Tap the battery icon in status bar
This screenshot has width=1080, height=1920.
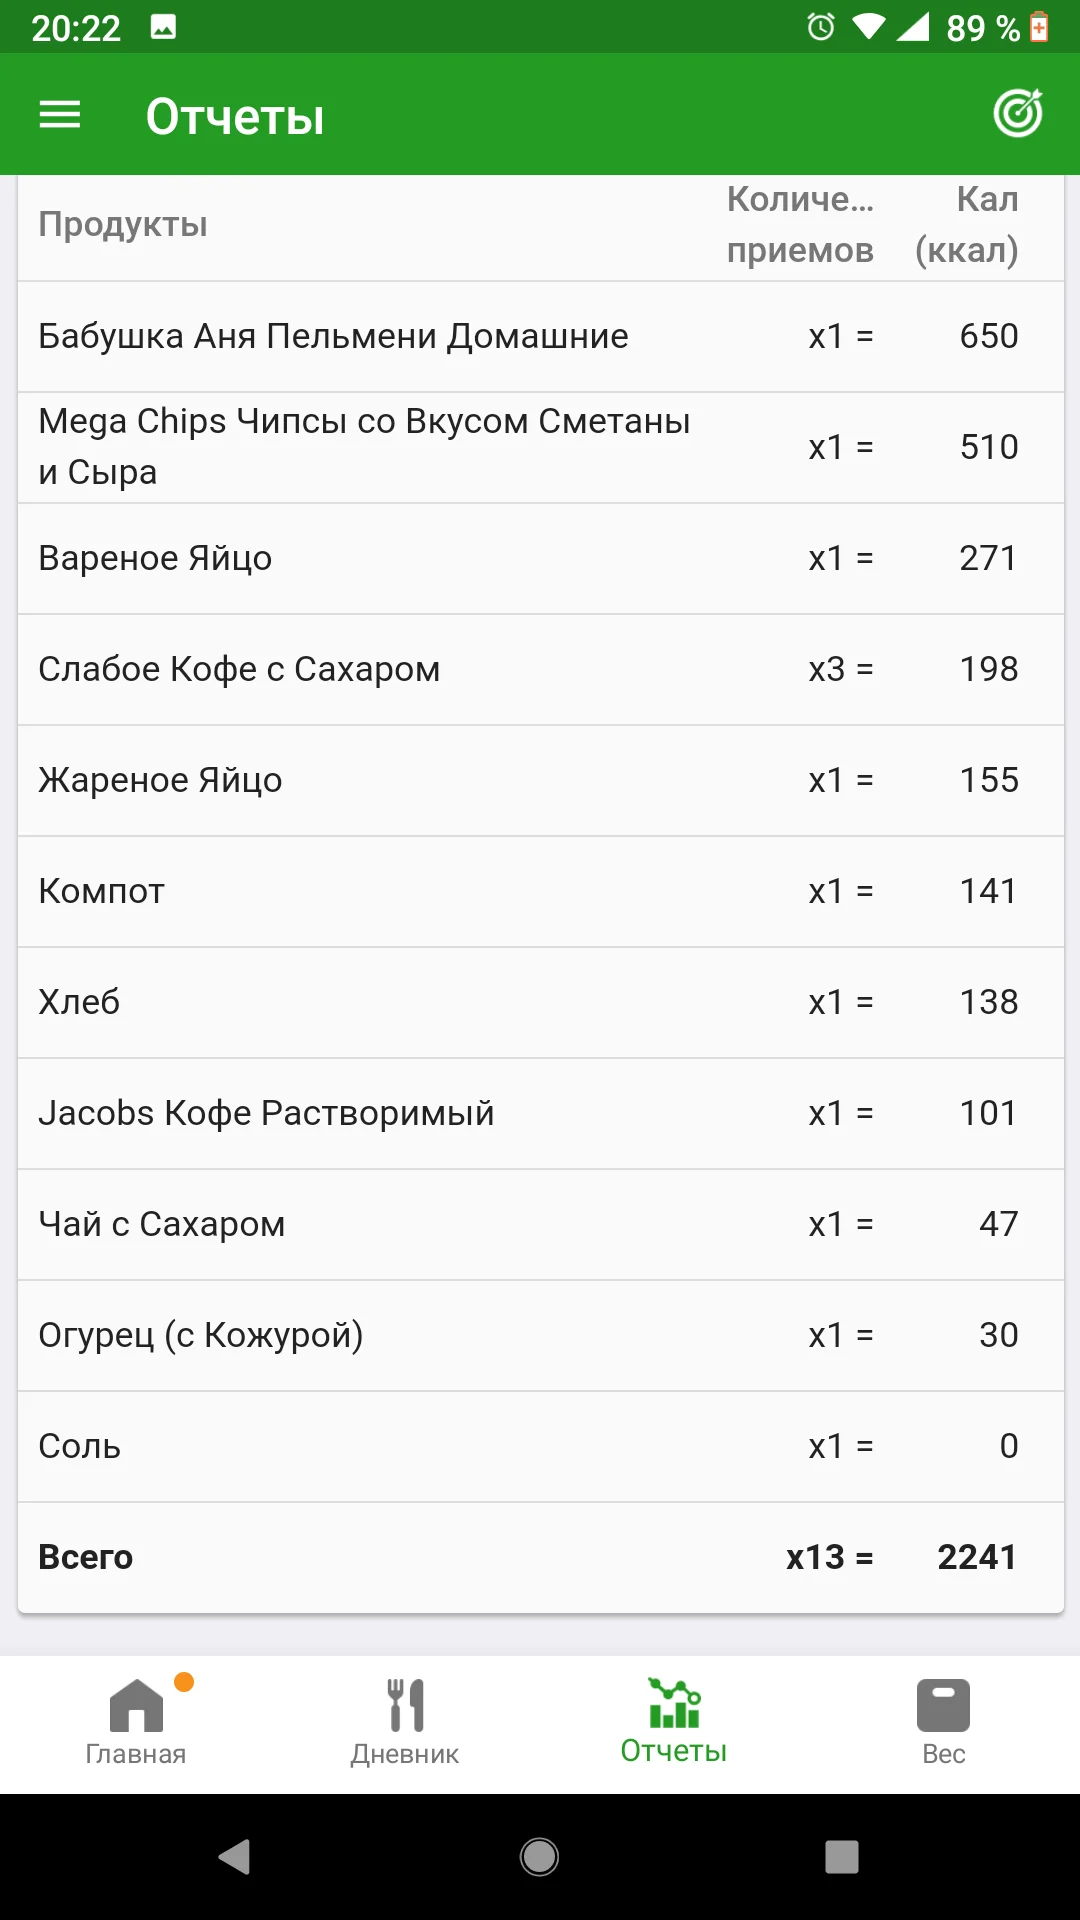pyautogui.click(x=1040, y=27)
